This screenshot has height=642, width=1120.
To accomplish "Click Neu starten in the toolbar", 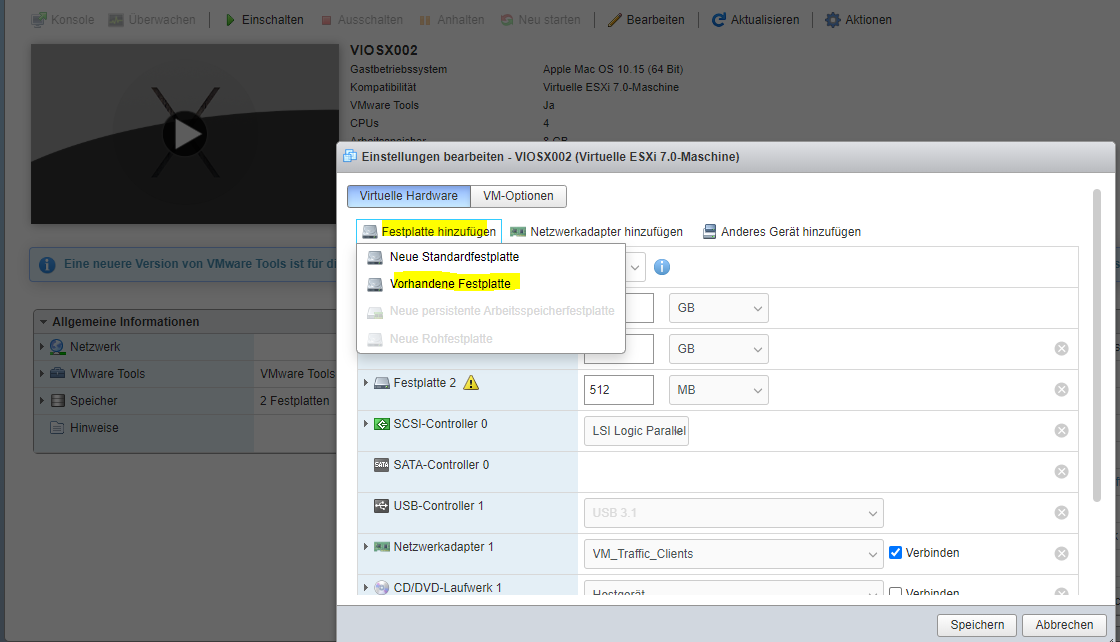I will [x=541, y=20].
